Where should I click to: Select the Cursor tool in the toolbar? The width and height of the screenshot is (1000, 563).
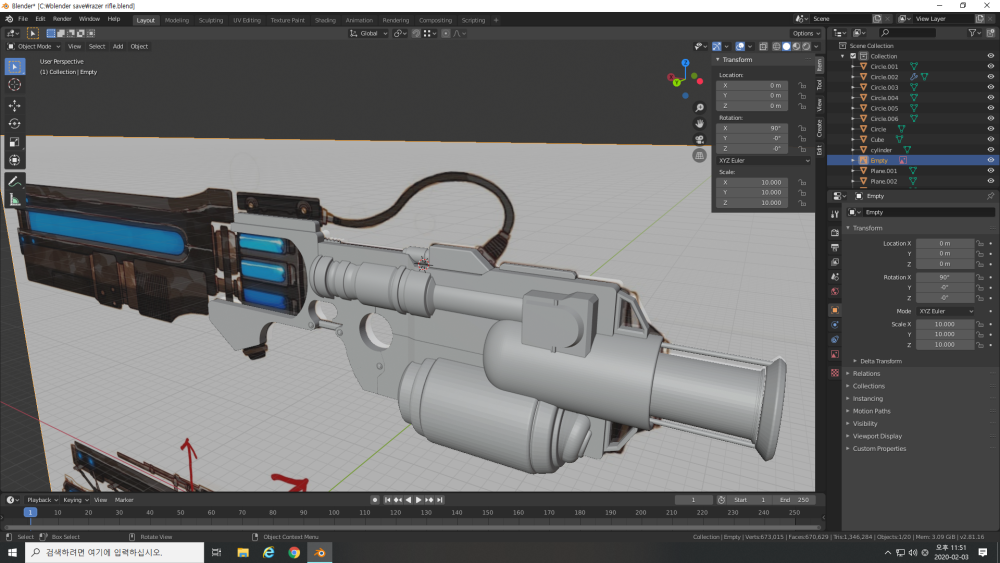tap(15, 85)
